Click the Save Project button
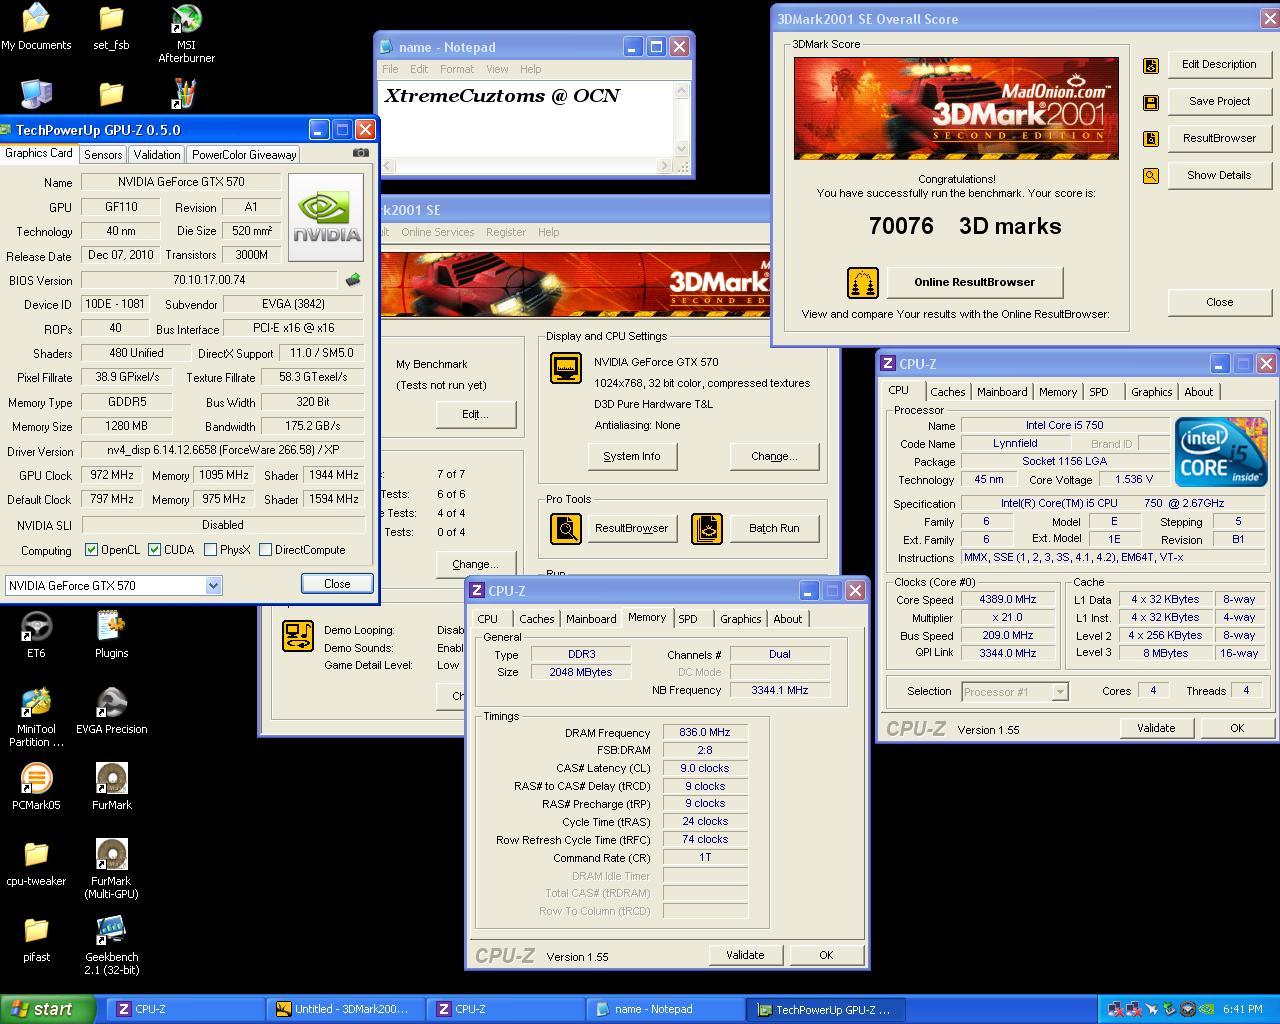Image resolution: width=1280 pixels, height=1024 pixels. point(1219,101)
